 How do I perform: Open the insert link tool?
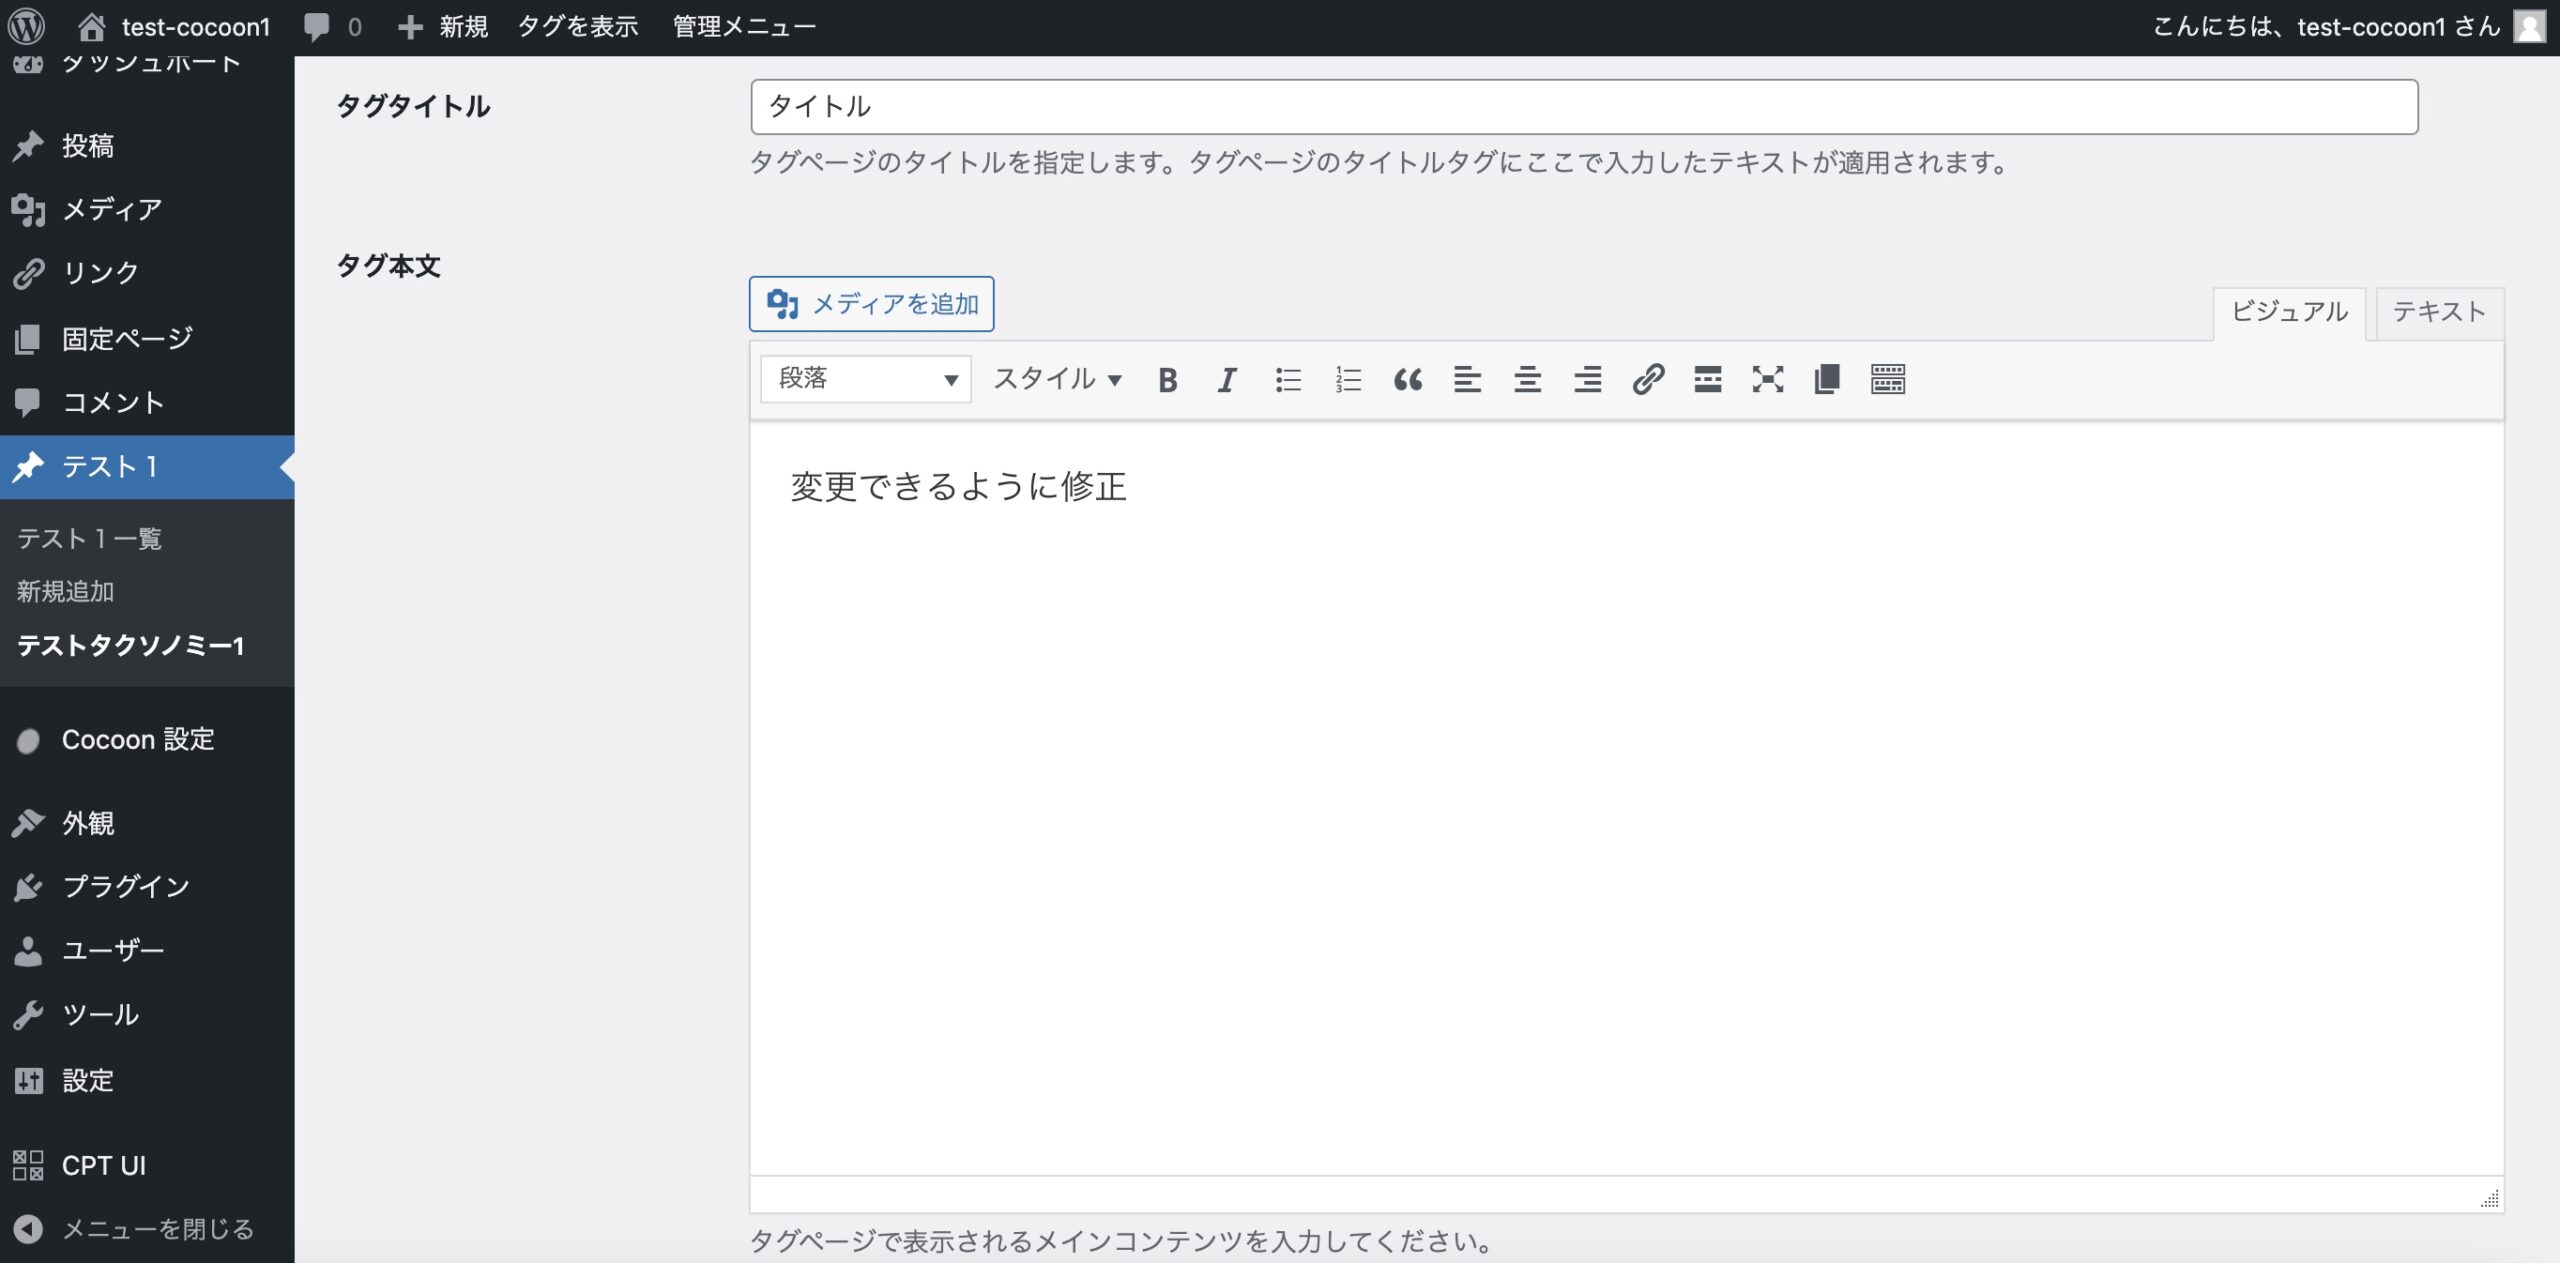[1648, 380]
